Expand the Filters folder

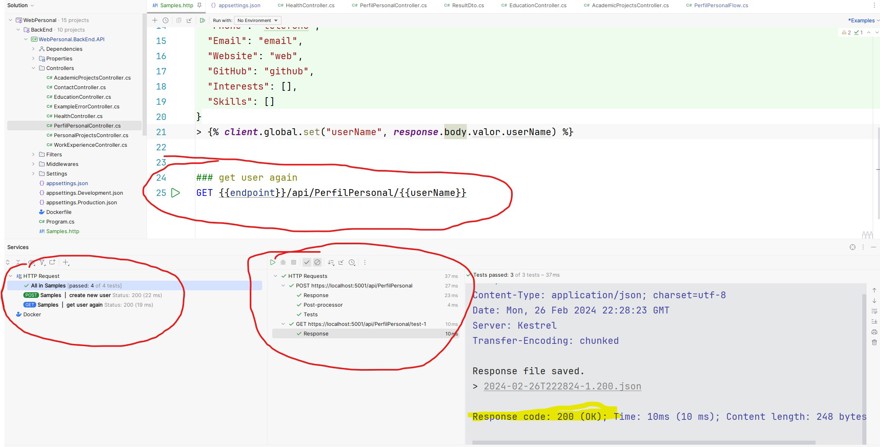pyautogui.click(x=33, y=154)
